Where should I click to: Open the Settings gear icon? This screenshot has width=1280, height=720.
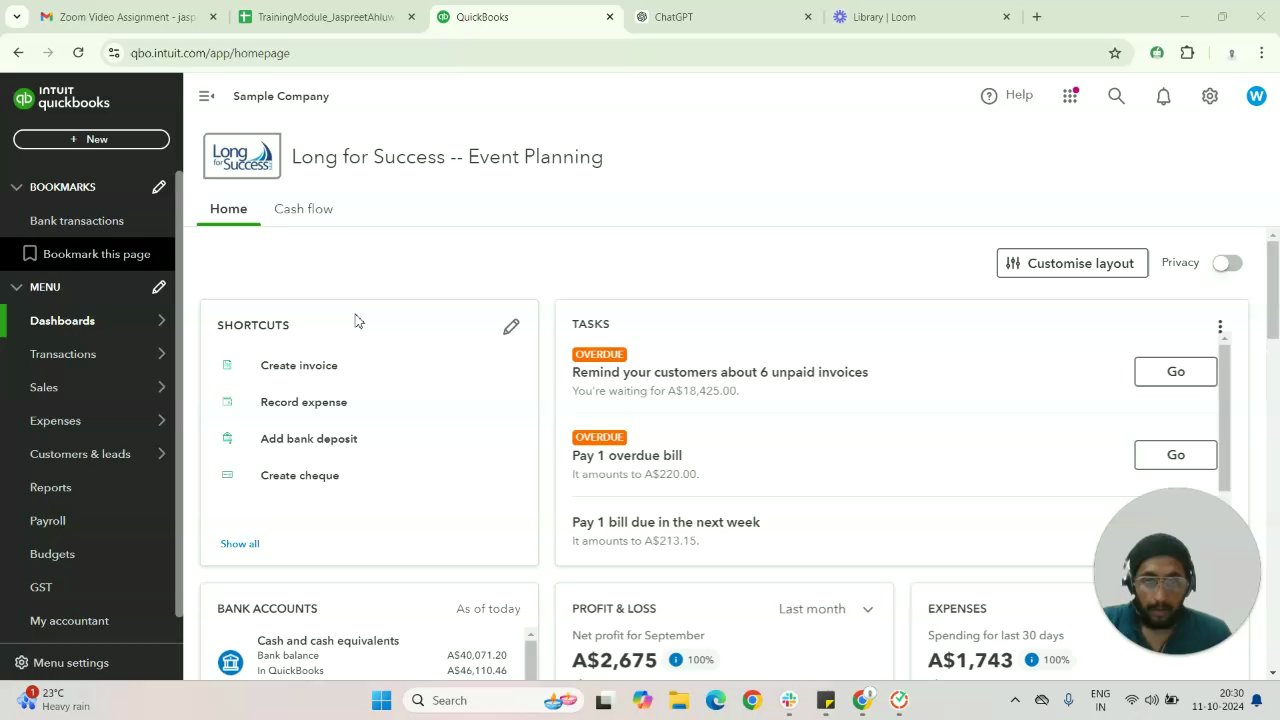tap(1210, 96)
